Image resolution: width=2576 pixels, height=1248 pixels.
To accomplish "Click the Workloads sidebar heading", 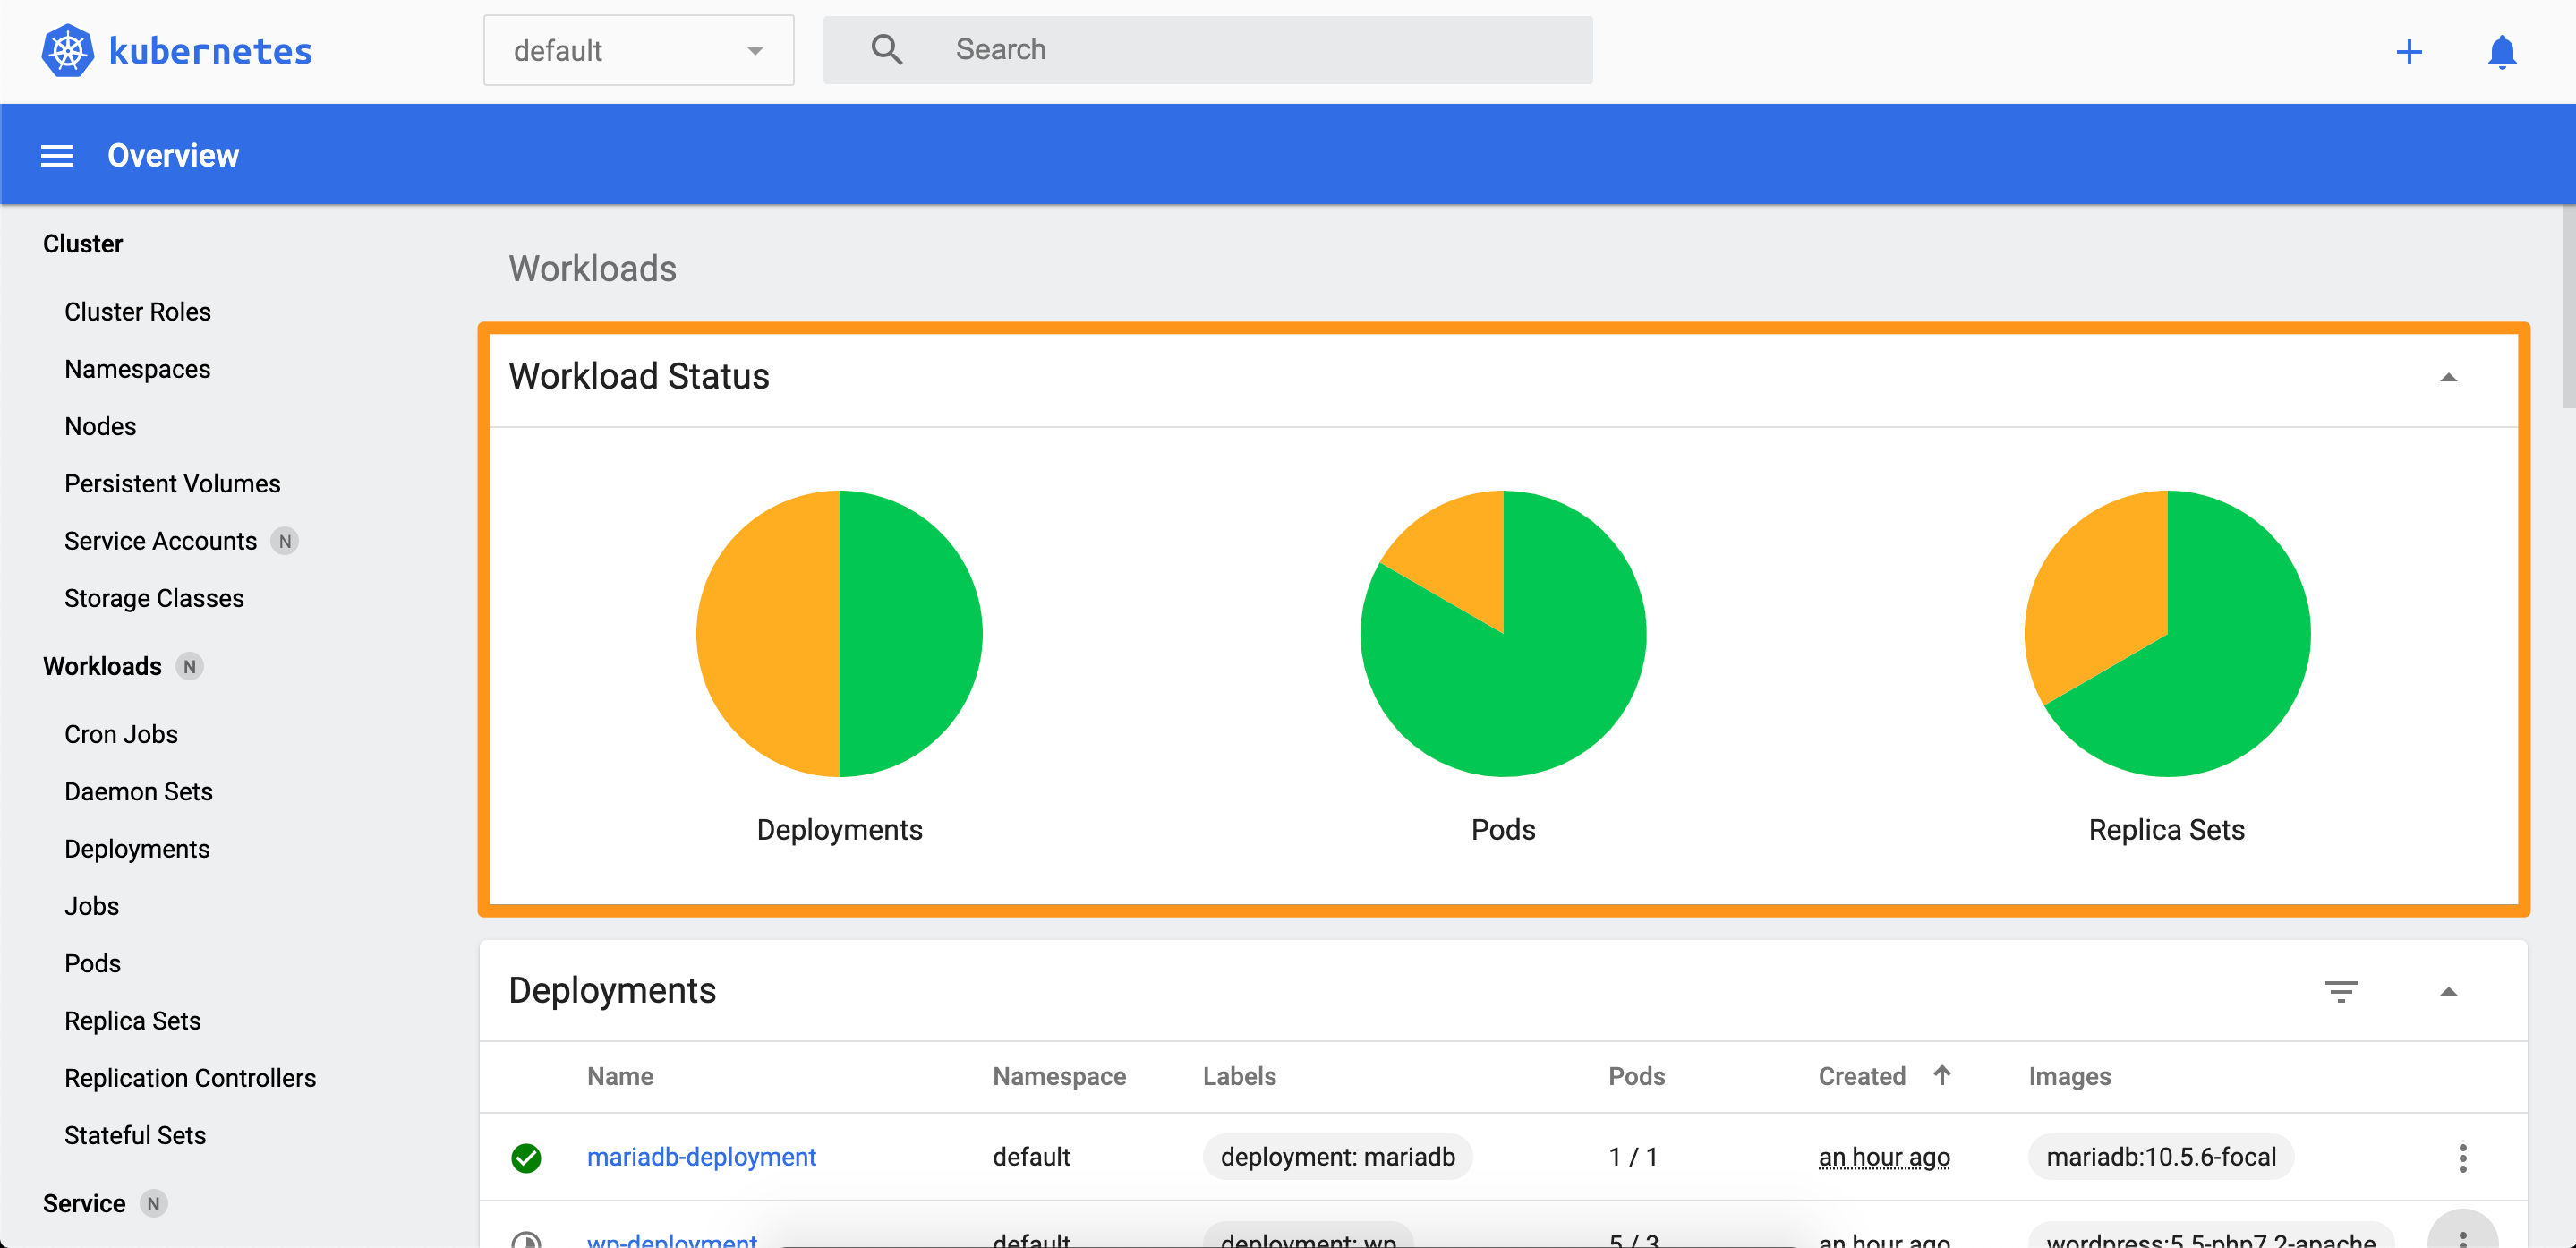I will point(102,666).
